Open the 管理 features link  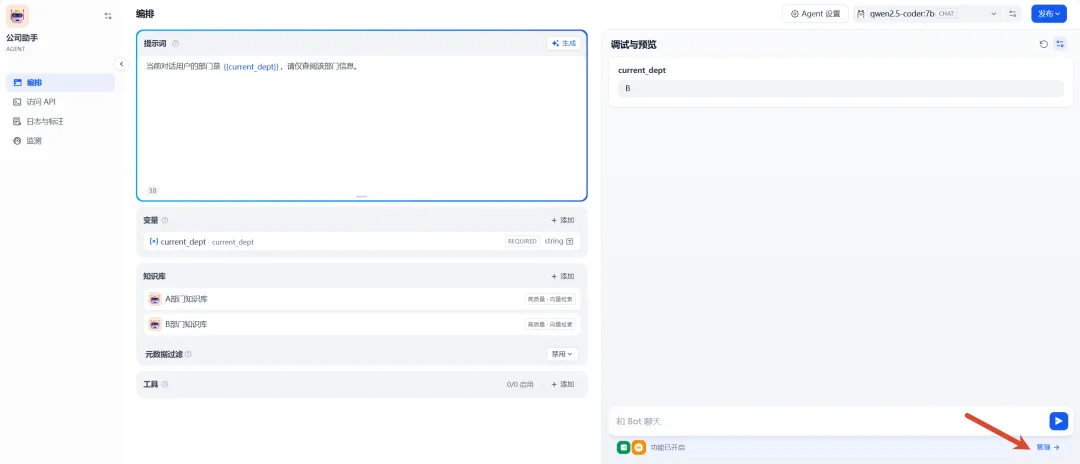click(x=1048, y=447)
